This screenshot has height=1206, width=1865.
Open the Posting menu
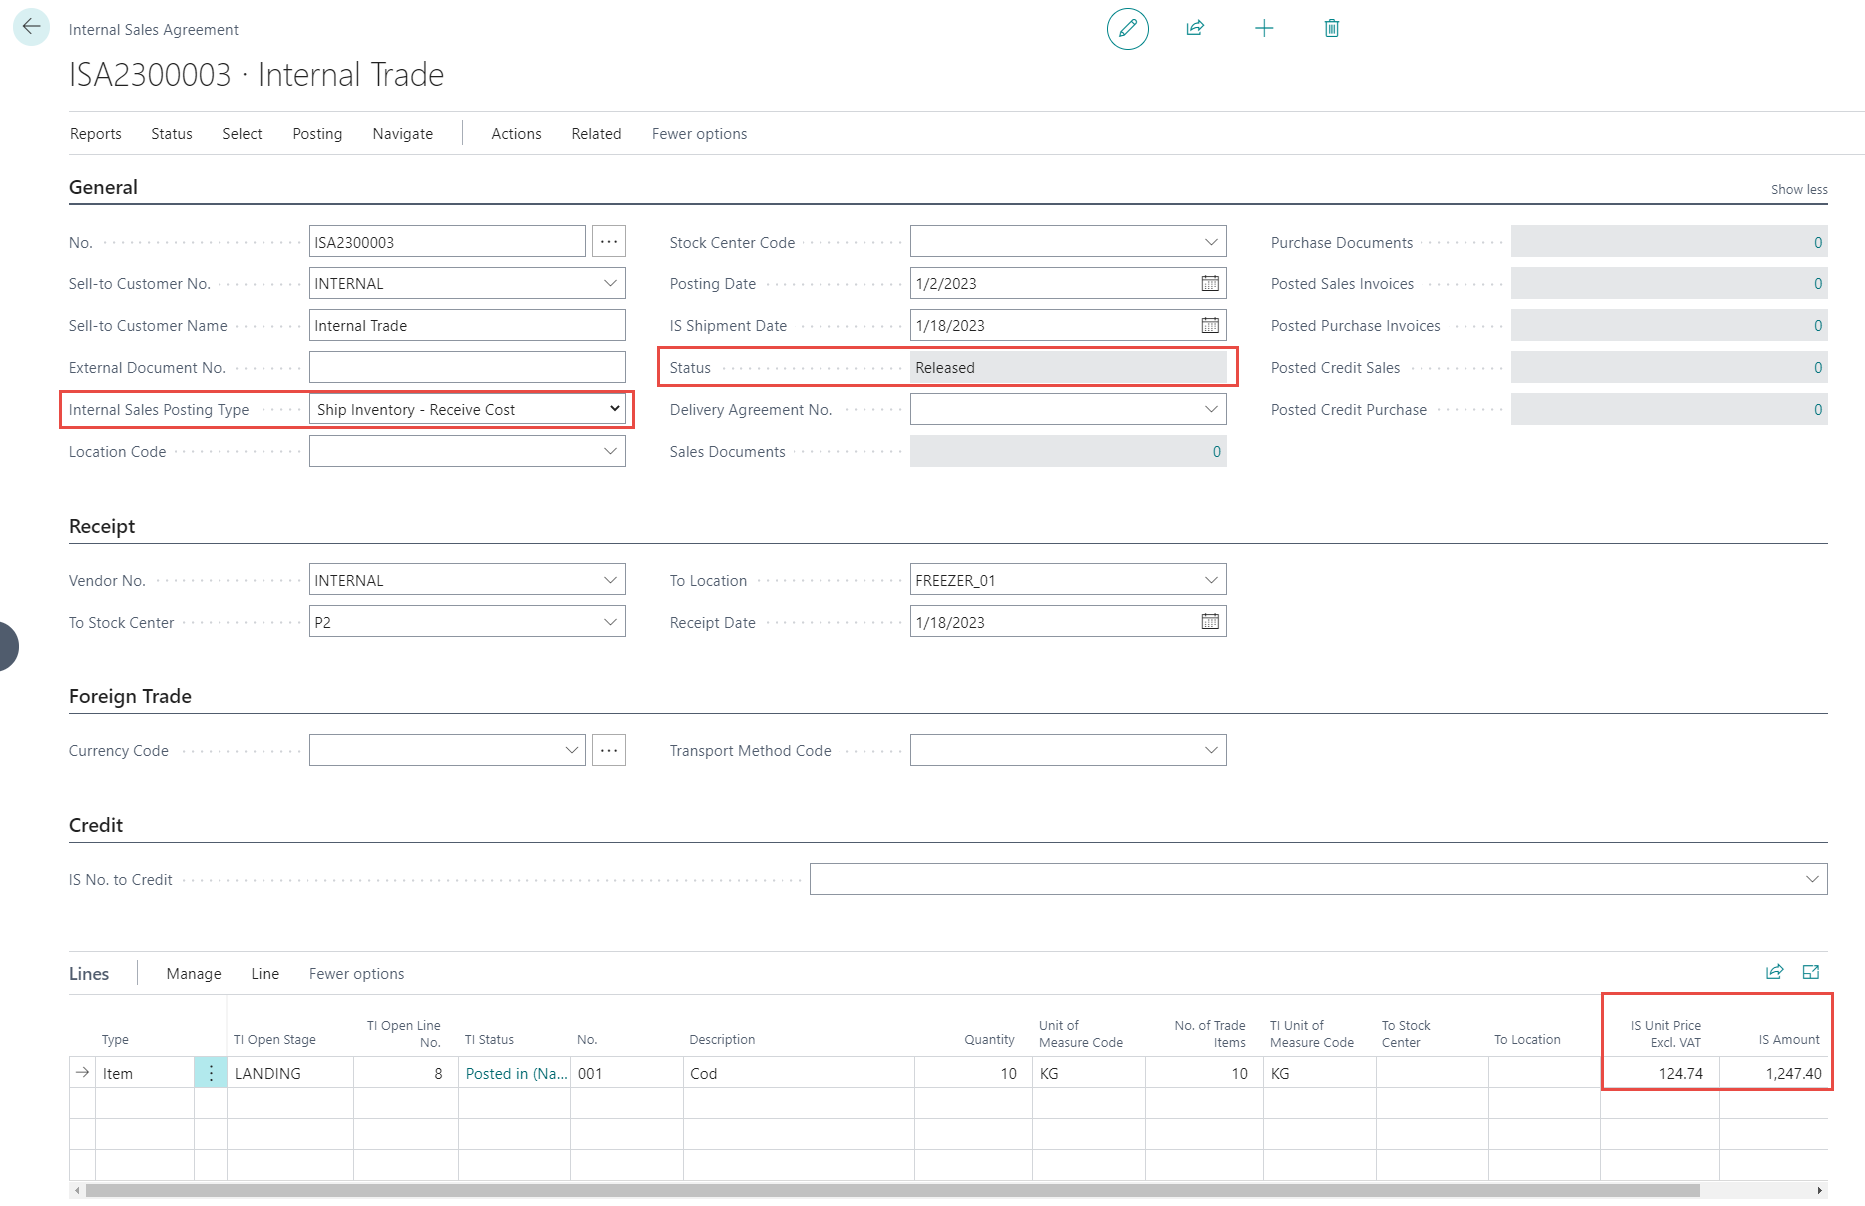(x=317, y=134)
